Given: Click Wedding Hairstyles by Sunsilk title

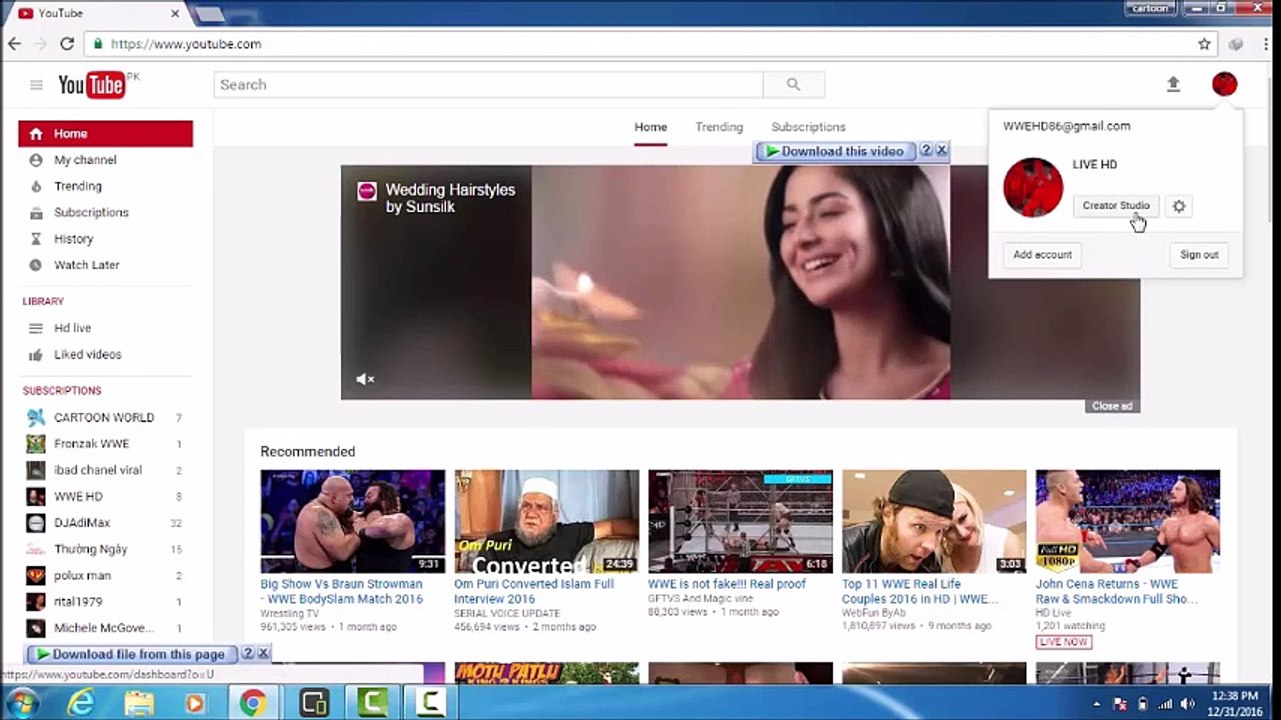Looking at the screenshot, I should pos(450,198).
